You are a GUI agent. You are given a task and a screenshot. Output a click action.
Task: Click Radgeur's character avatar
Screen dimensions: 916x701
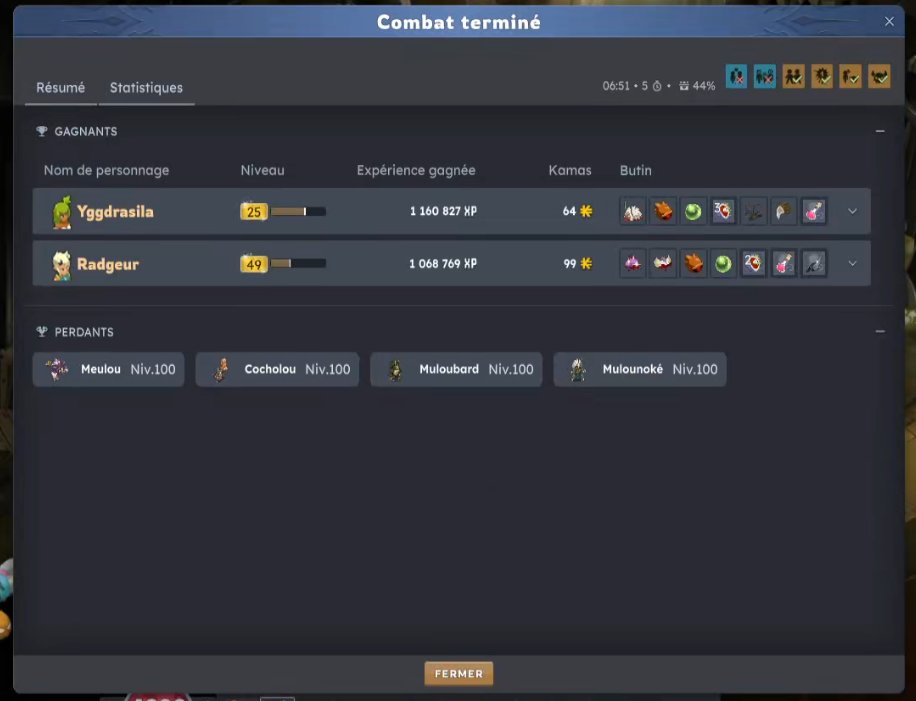point(61,266)
